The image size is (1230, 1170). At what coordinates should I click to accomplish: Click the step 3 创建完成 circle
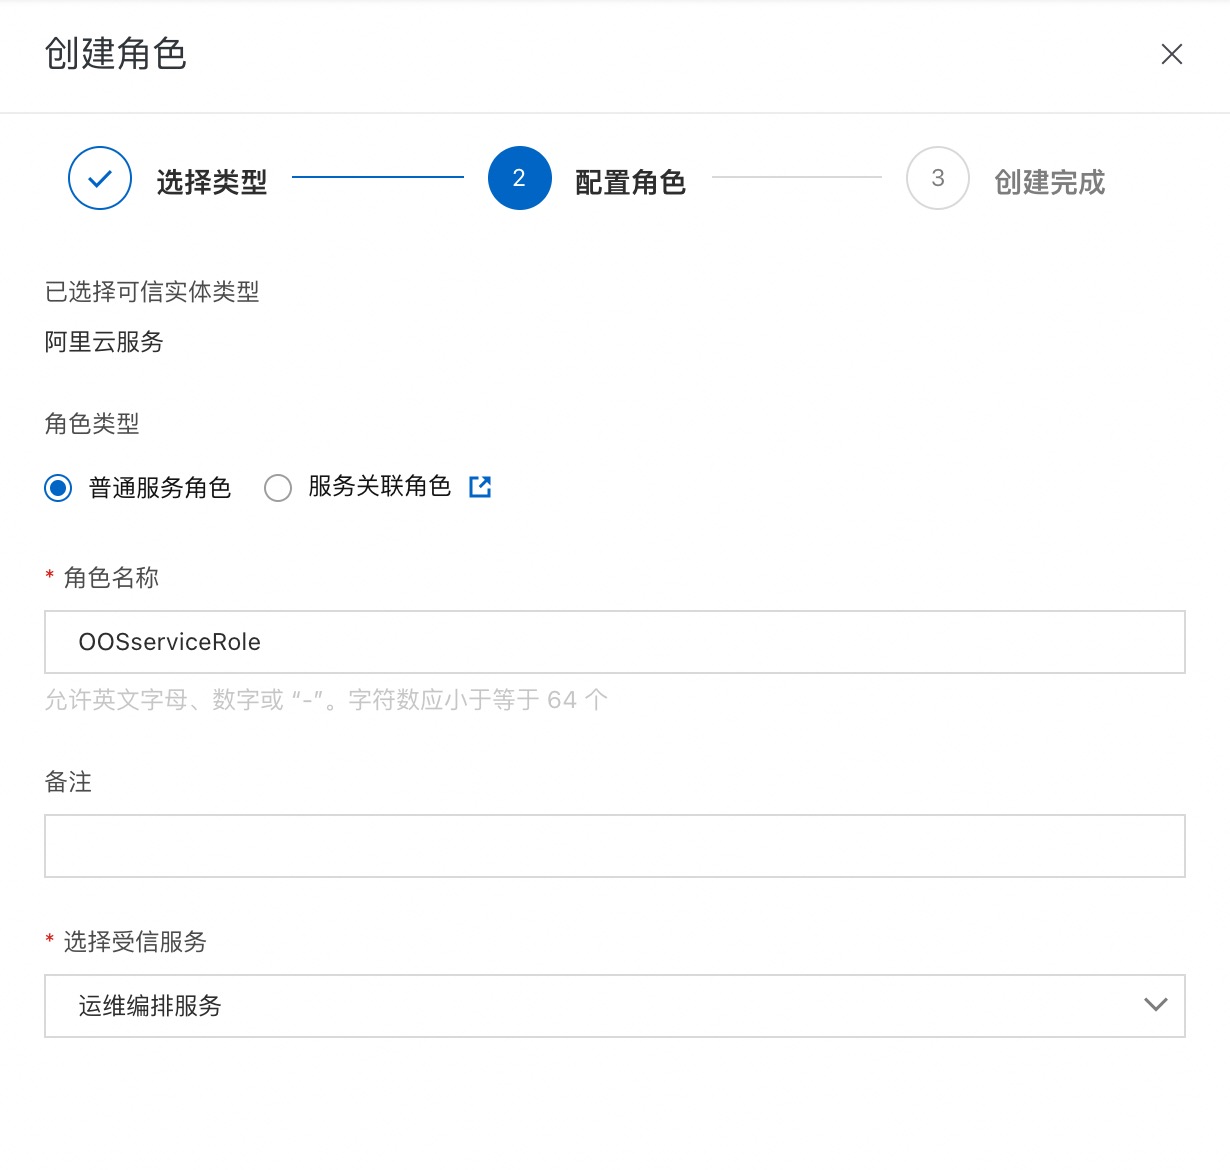(938, 178)
